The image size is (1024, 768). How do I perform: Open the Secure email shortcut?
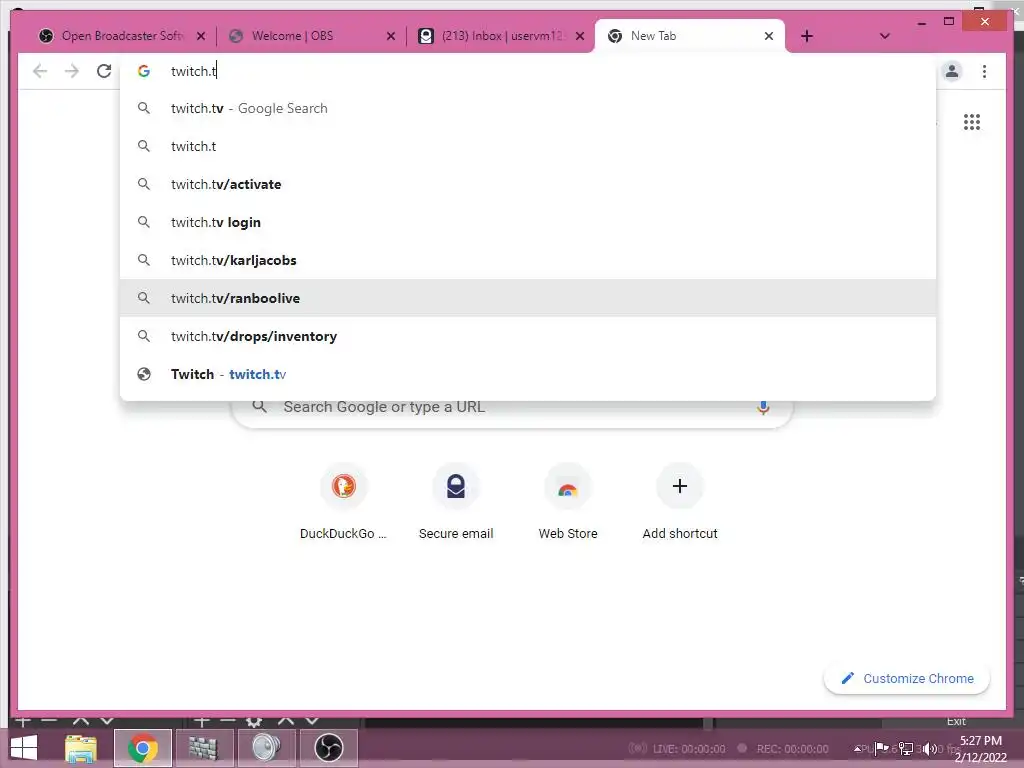pos(456,502)
